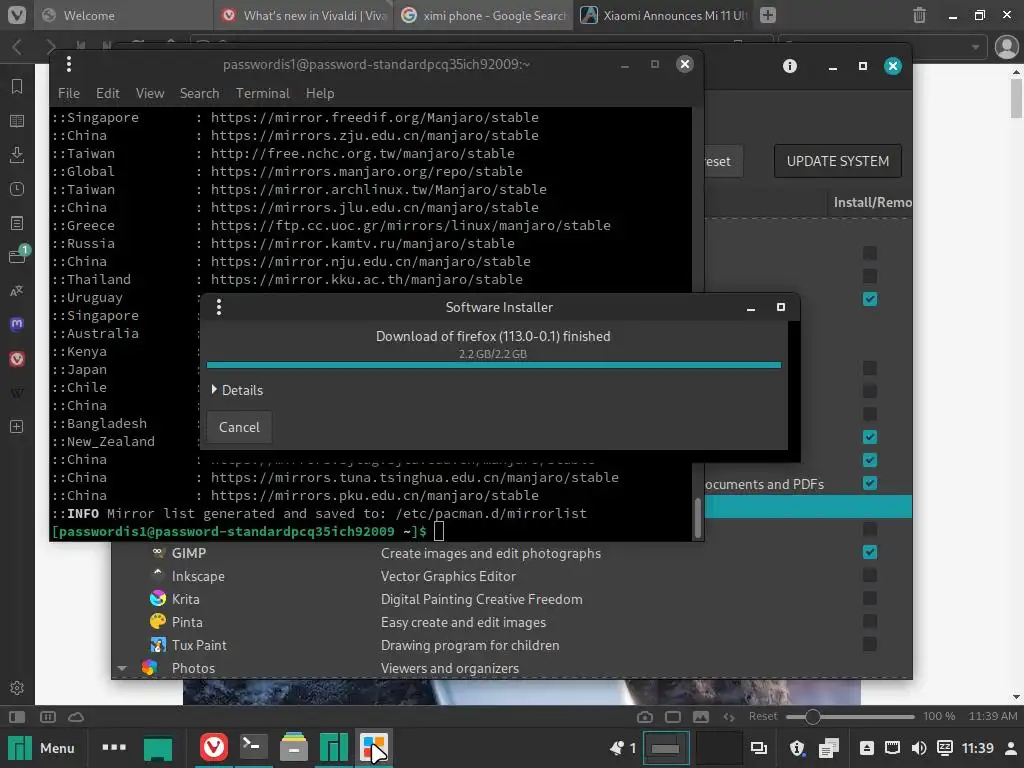Toggle tab tiling in Vivaldi status bar
Viewport: 1024px width, 768px height.
pyautogui.click(x=48, y=716)
